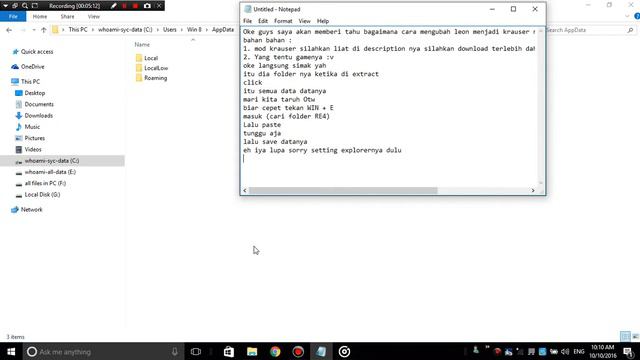This screenshot has height=360, width=640.
Task: Open the red recorder app in taskbar
Action: tap(298, 351)
